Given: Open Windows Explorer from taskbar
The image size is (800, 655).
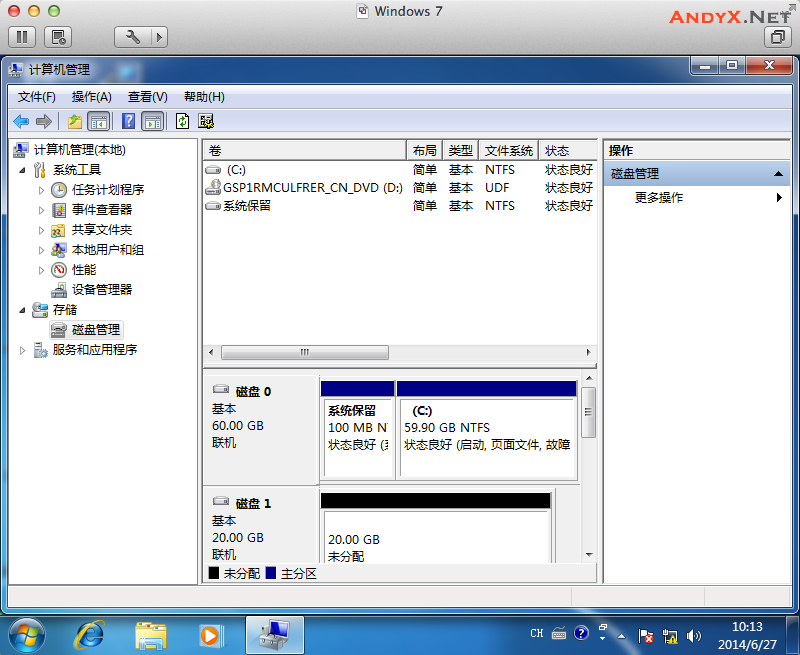Looking at the screenshot, I should coord(151,636).
